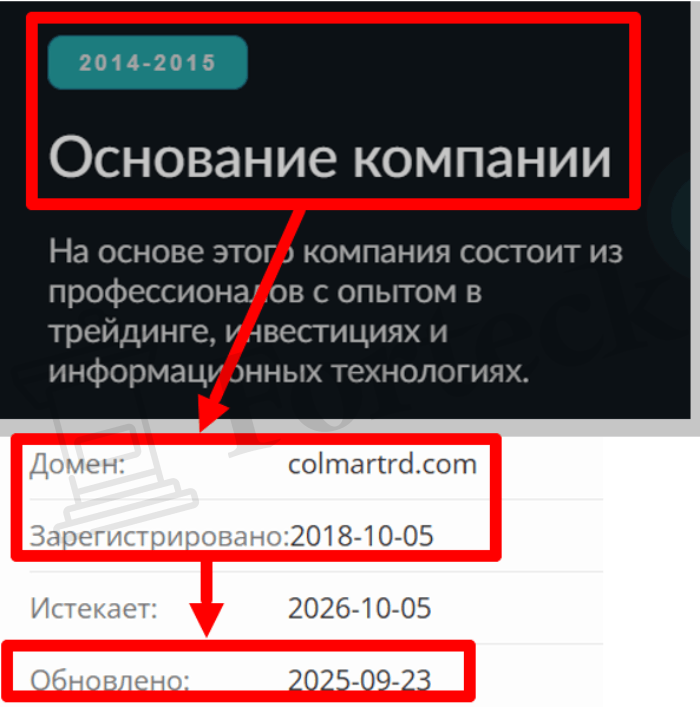Click the short vertical red arrow head
This screenshot has height=707, width=700.
(x=206, y=620)
